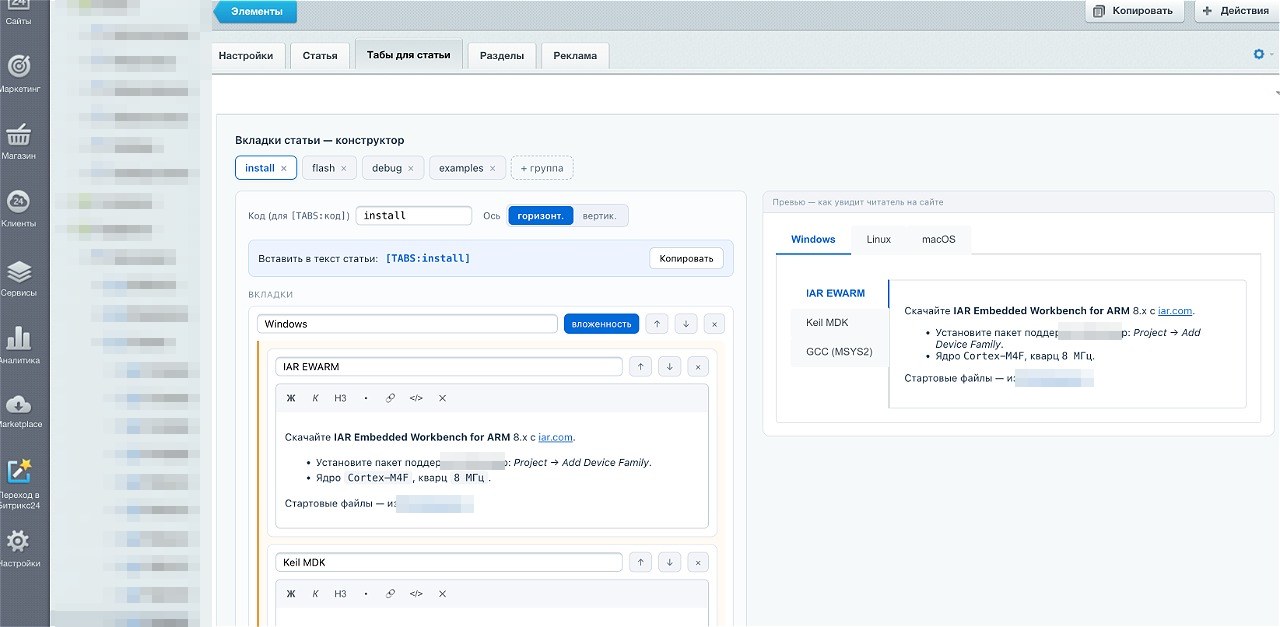Move the IAR EWARM nested tab up
1280x627 pixels.
tap(641, 367)
